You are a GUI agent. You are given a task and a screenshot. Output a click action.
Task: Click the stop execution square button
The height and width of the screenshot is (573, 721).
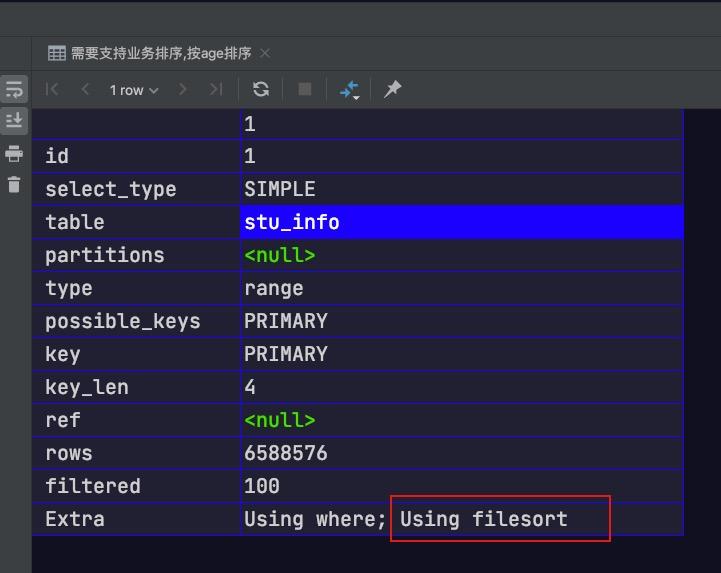click(x=305, y=89)
